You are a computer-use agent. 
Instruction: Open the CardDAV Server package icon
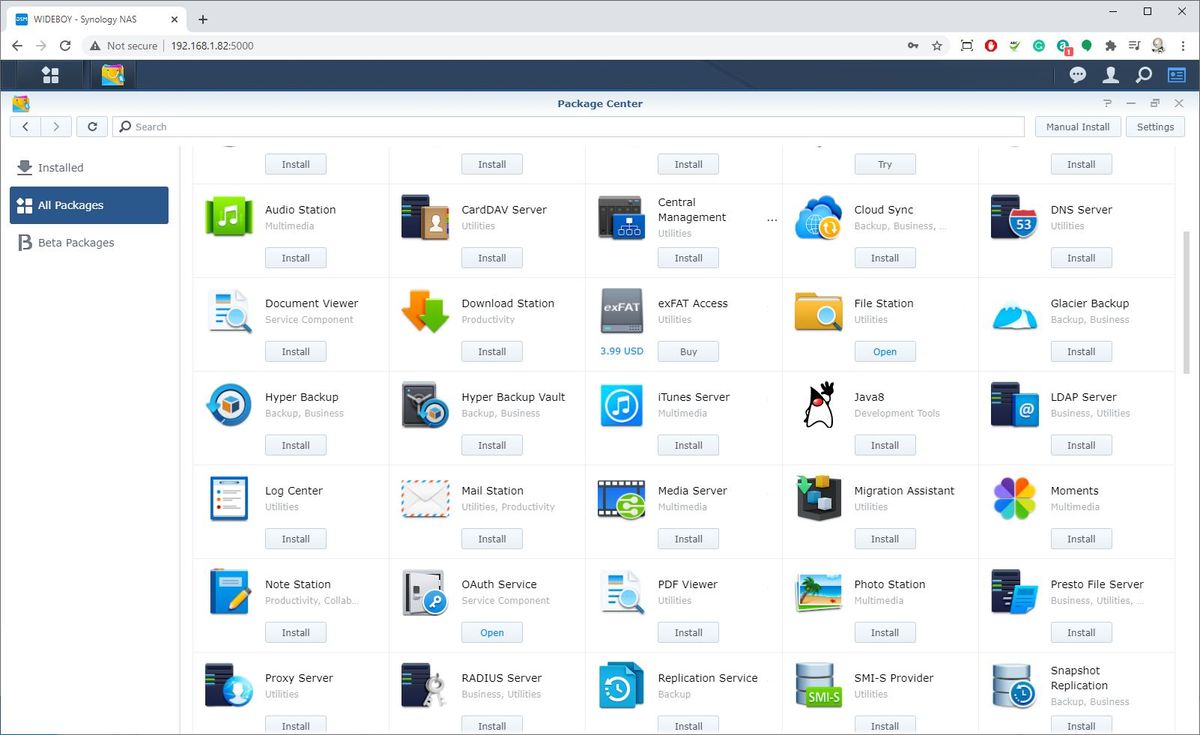point(425,217)
